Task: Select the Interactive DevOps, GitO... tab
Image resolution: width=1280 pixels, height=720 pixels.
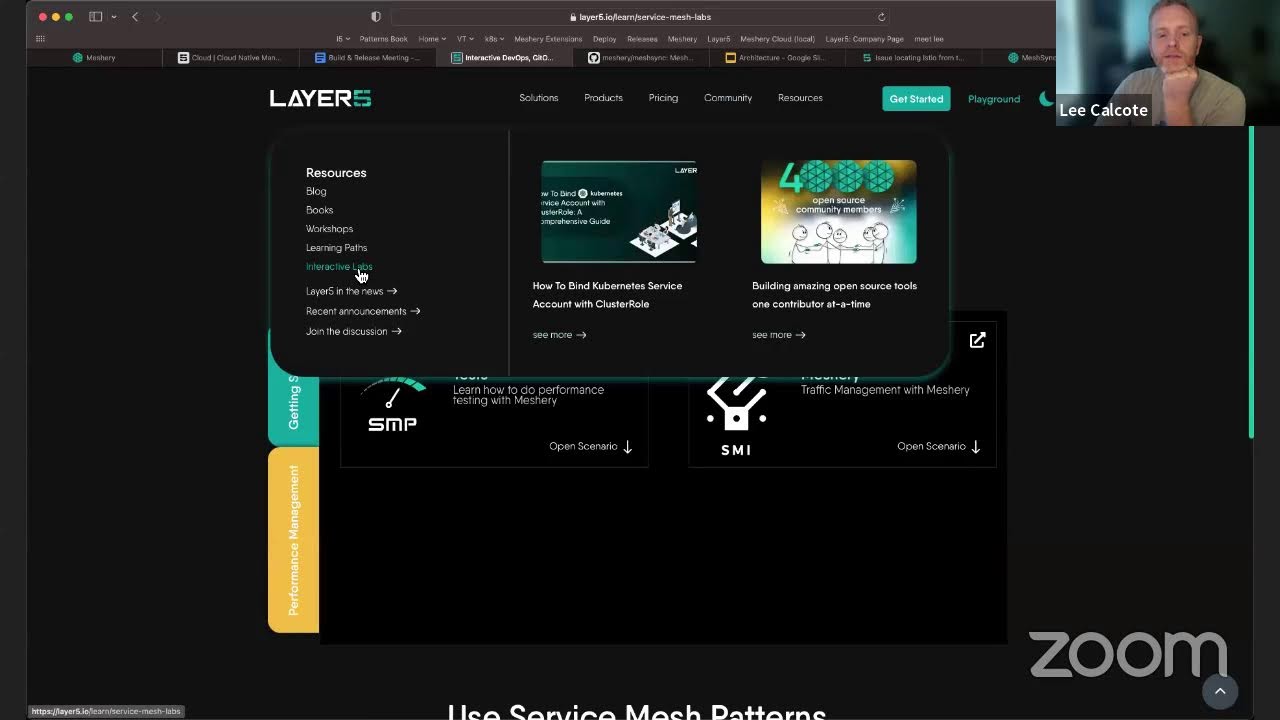Action: pyautogui.click(x=503, y=58)
